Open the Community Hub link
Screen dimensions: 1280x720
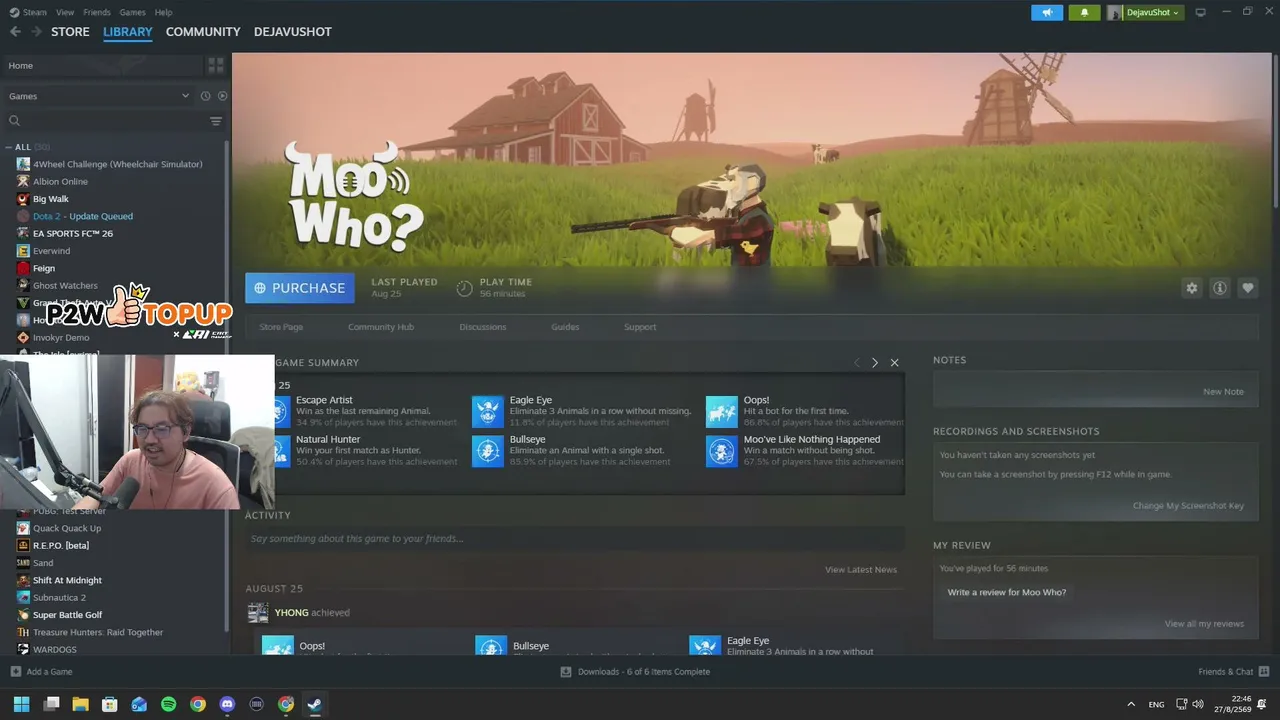[x=381, y=327]
